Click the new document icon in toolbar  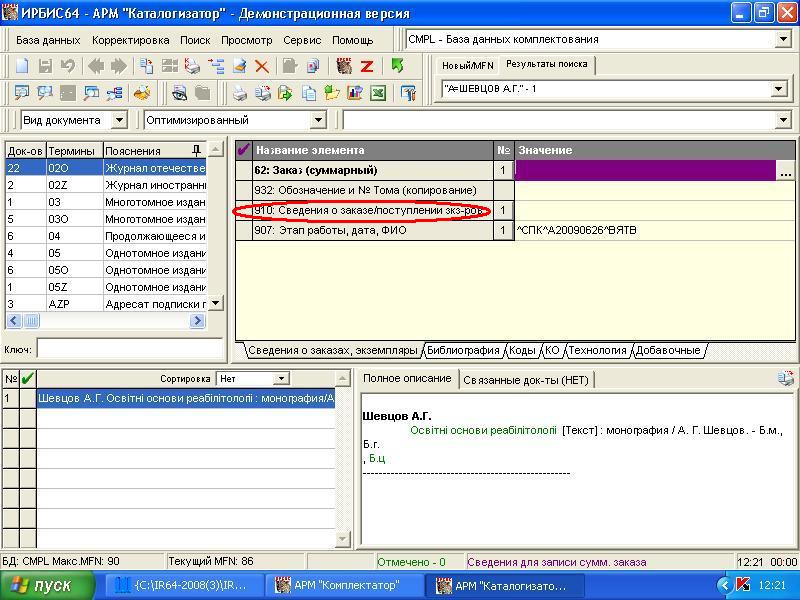(x=22, y=66)
